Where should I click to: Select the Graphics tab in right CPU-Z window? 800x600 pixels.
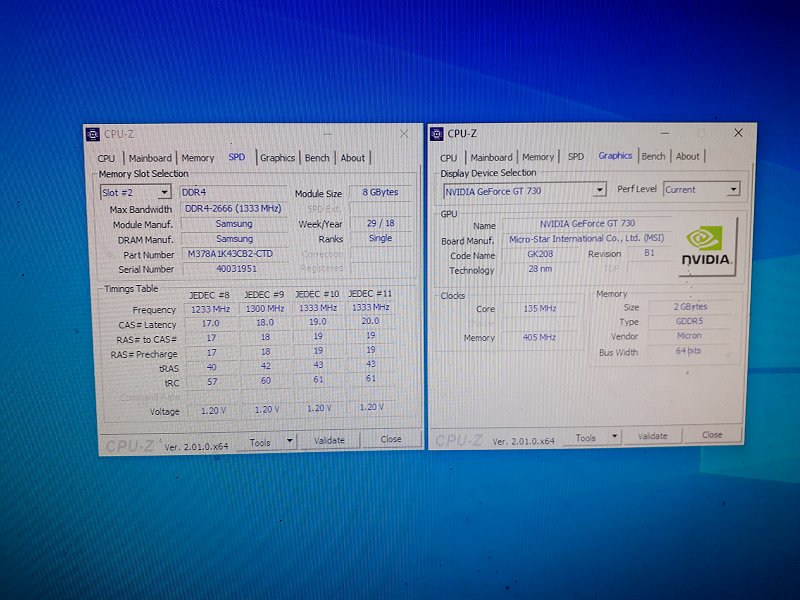[615, 155]
